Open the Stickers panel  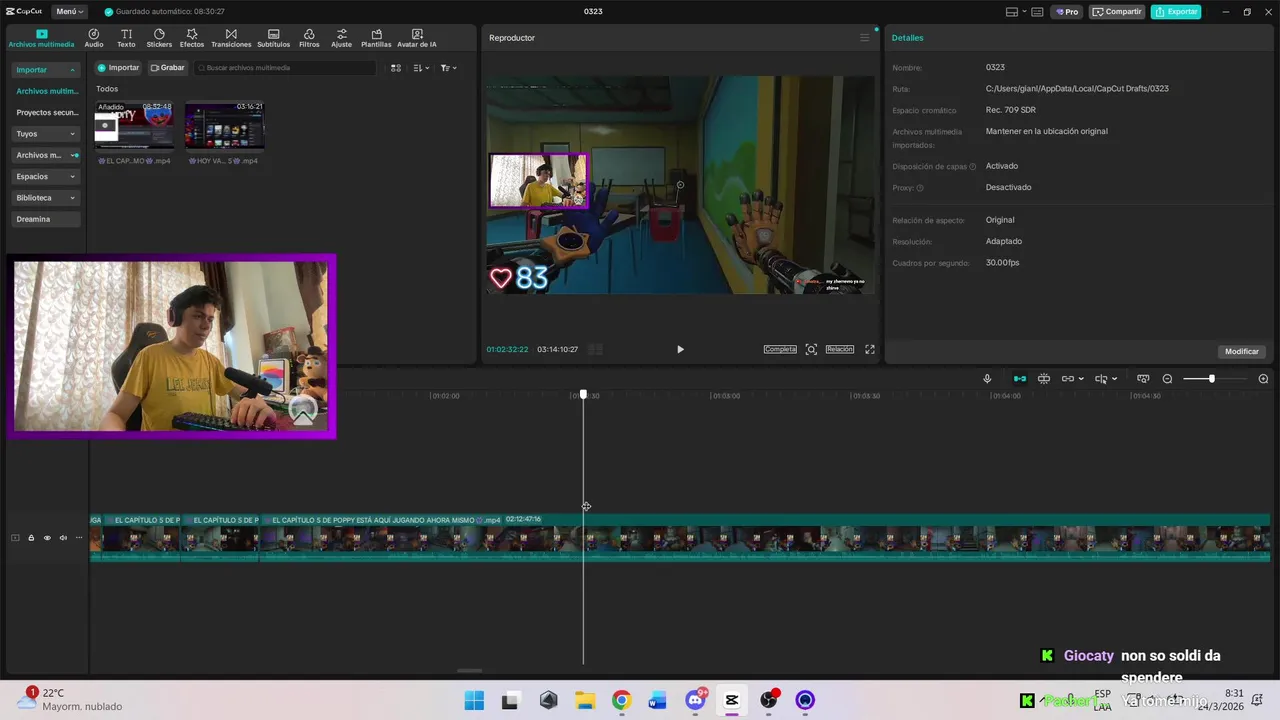pos(159,38)
